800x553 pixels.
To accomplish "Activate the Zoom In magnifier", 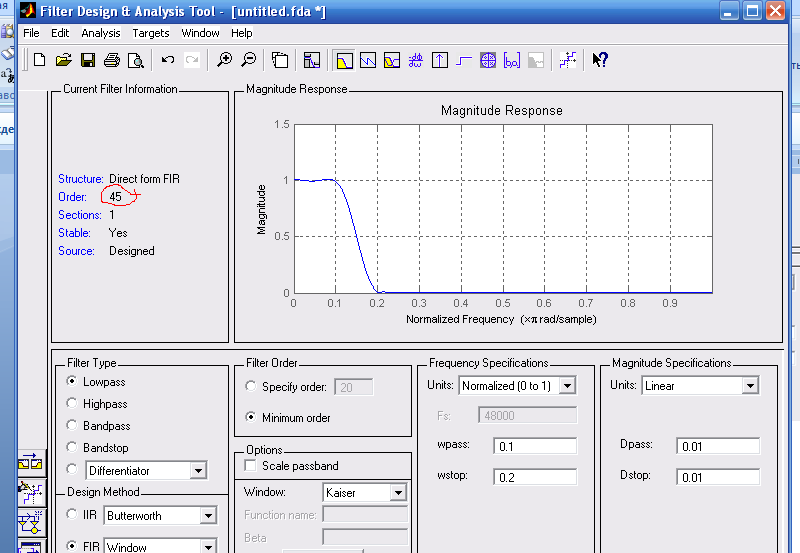I will tap(224, 60).
